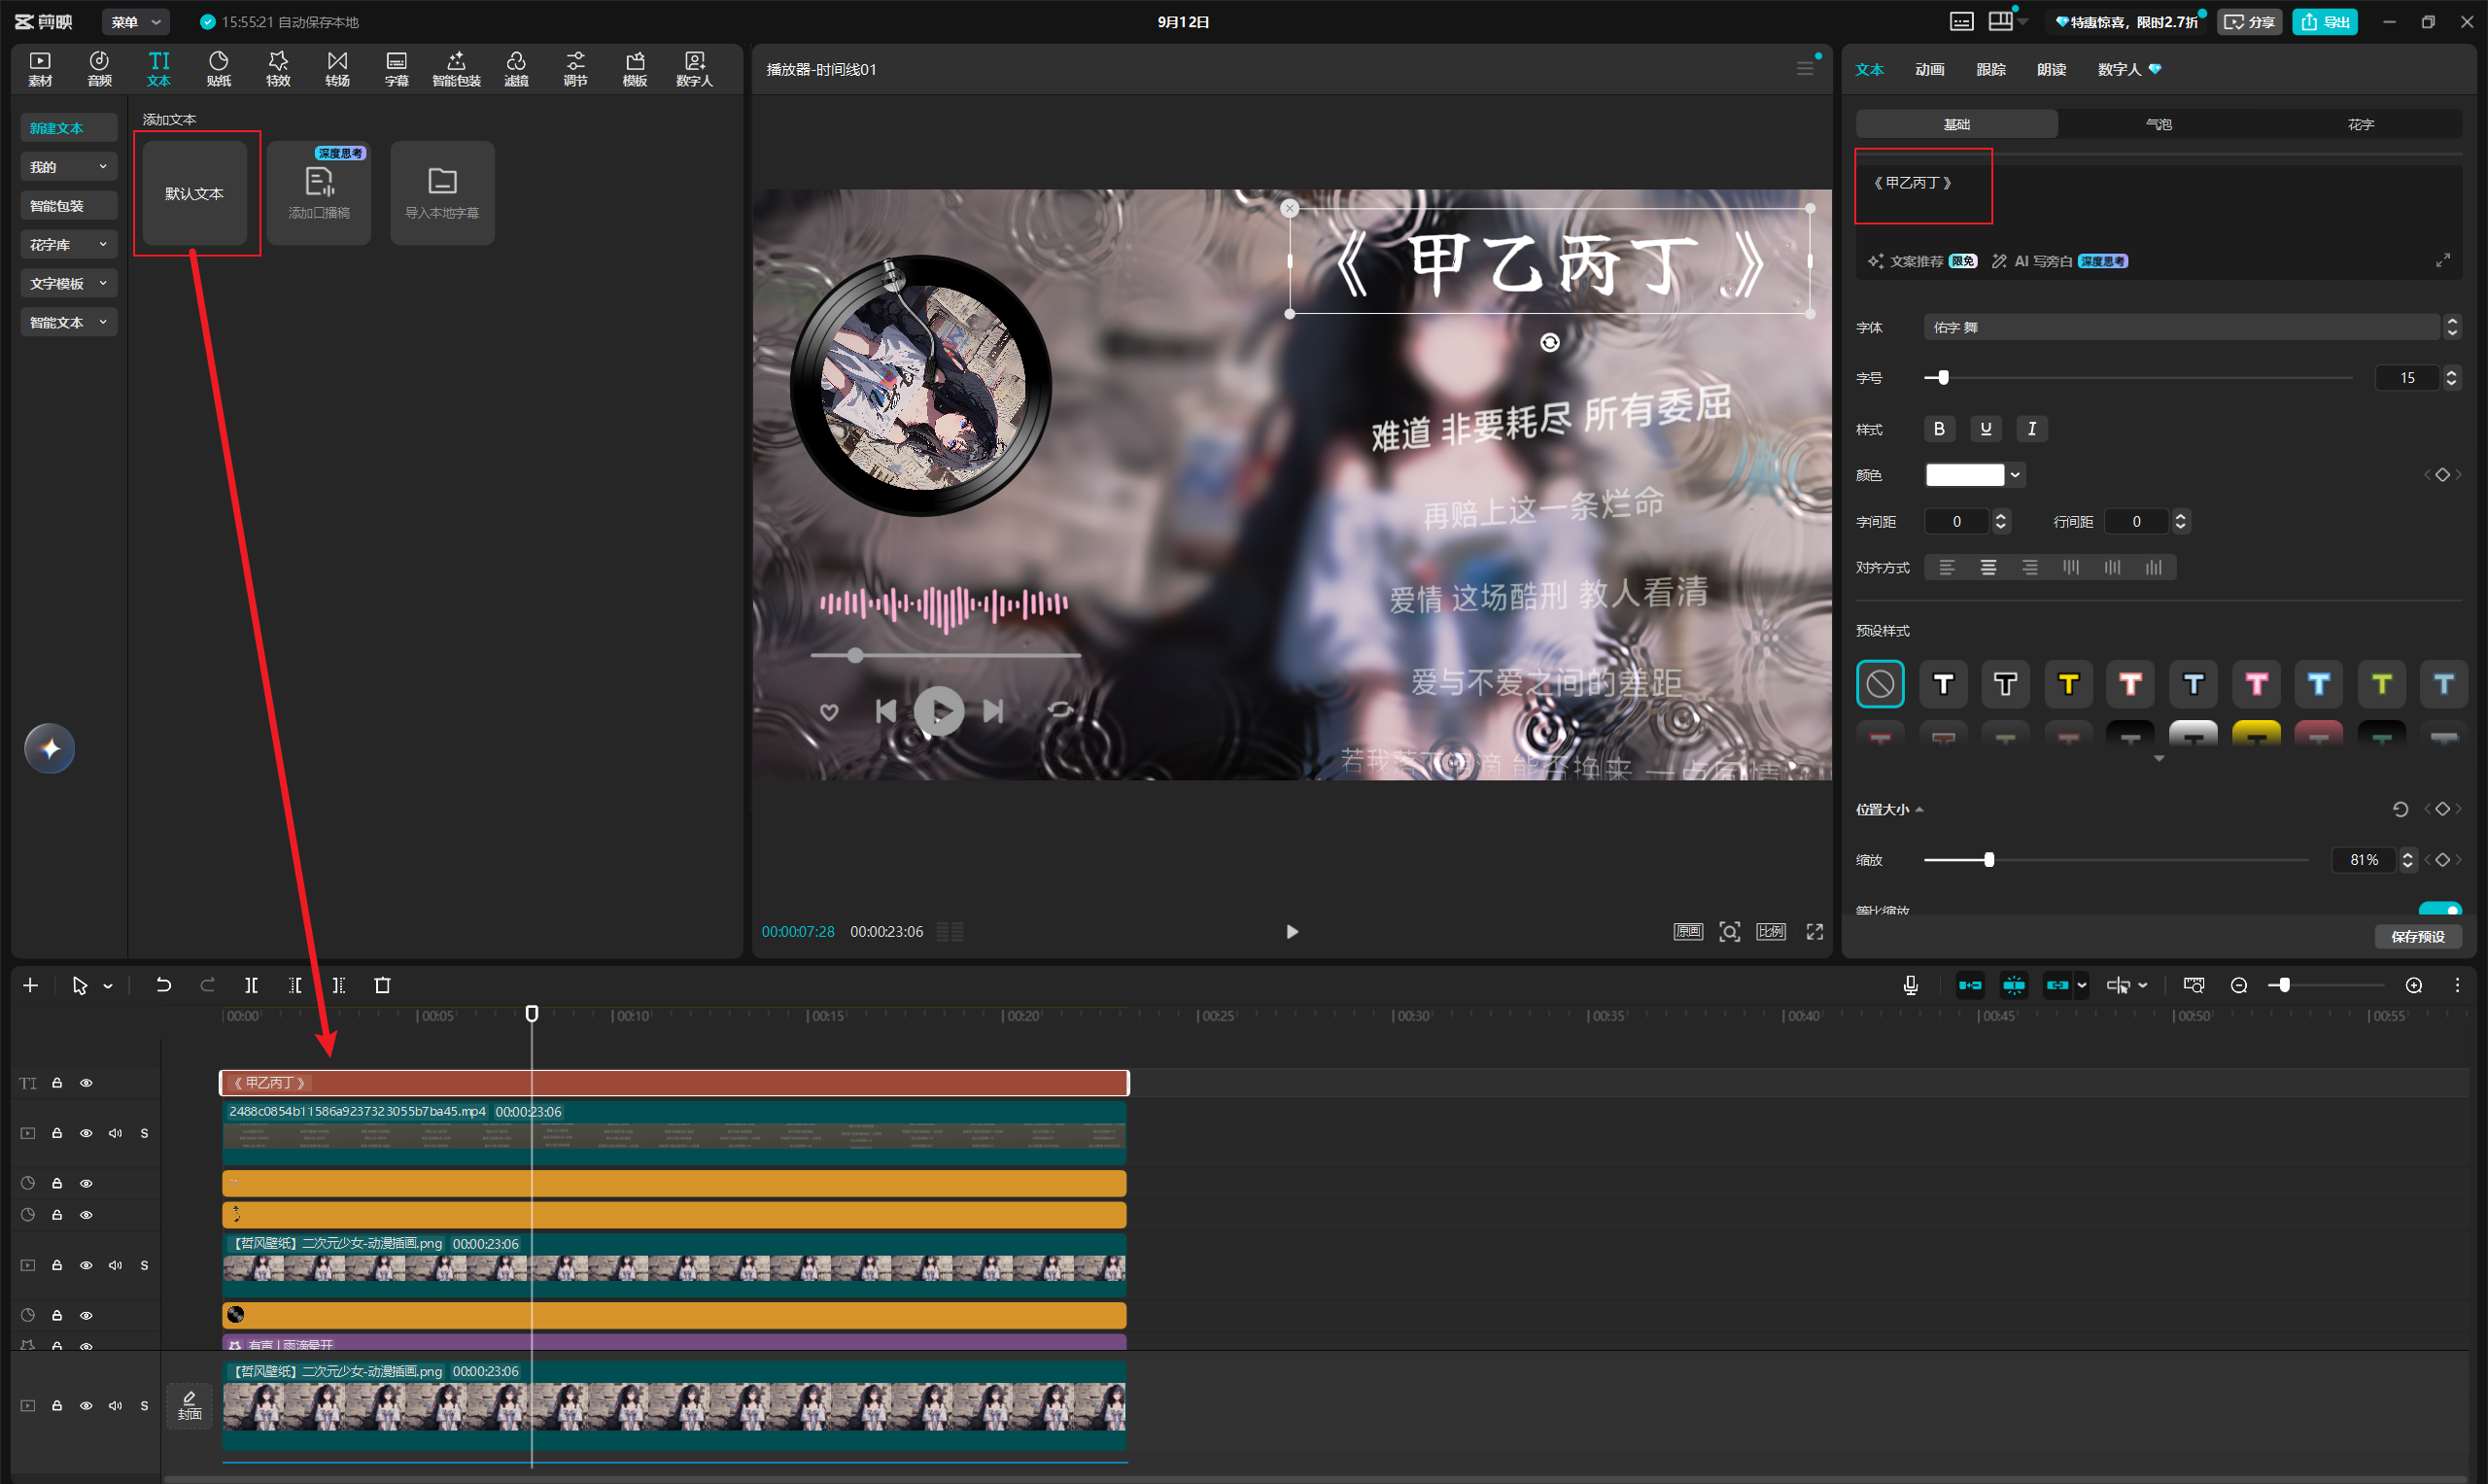The width and height of the screenshot is (2488, 1484).
Task: Click the white text color swatch
Action: [x=1965, y=474]
